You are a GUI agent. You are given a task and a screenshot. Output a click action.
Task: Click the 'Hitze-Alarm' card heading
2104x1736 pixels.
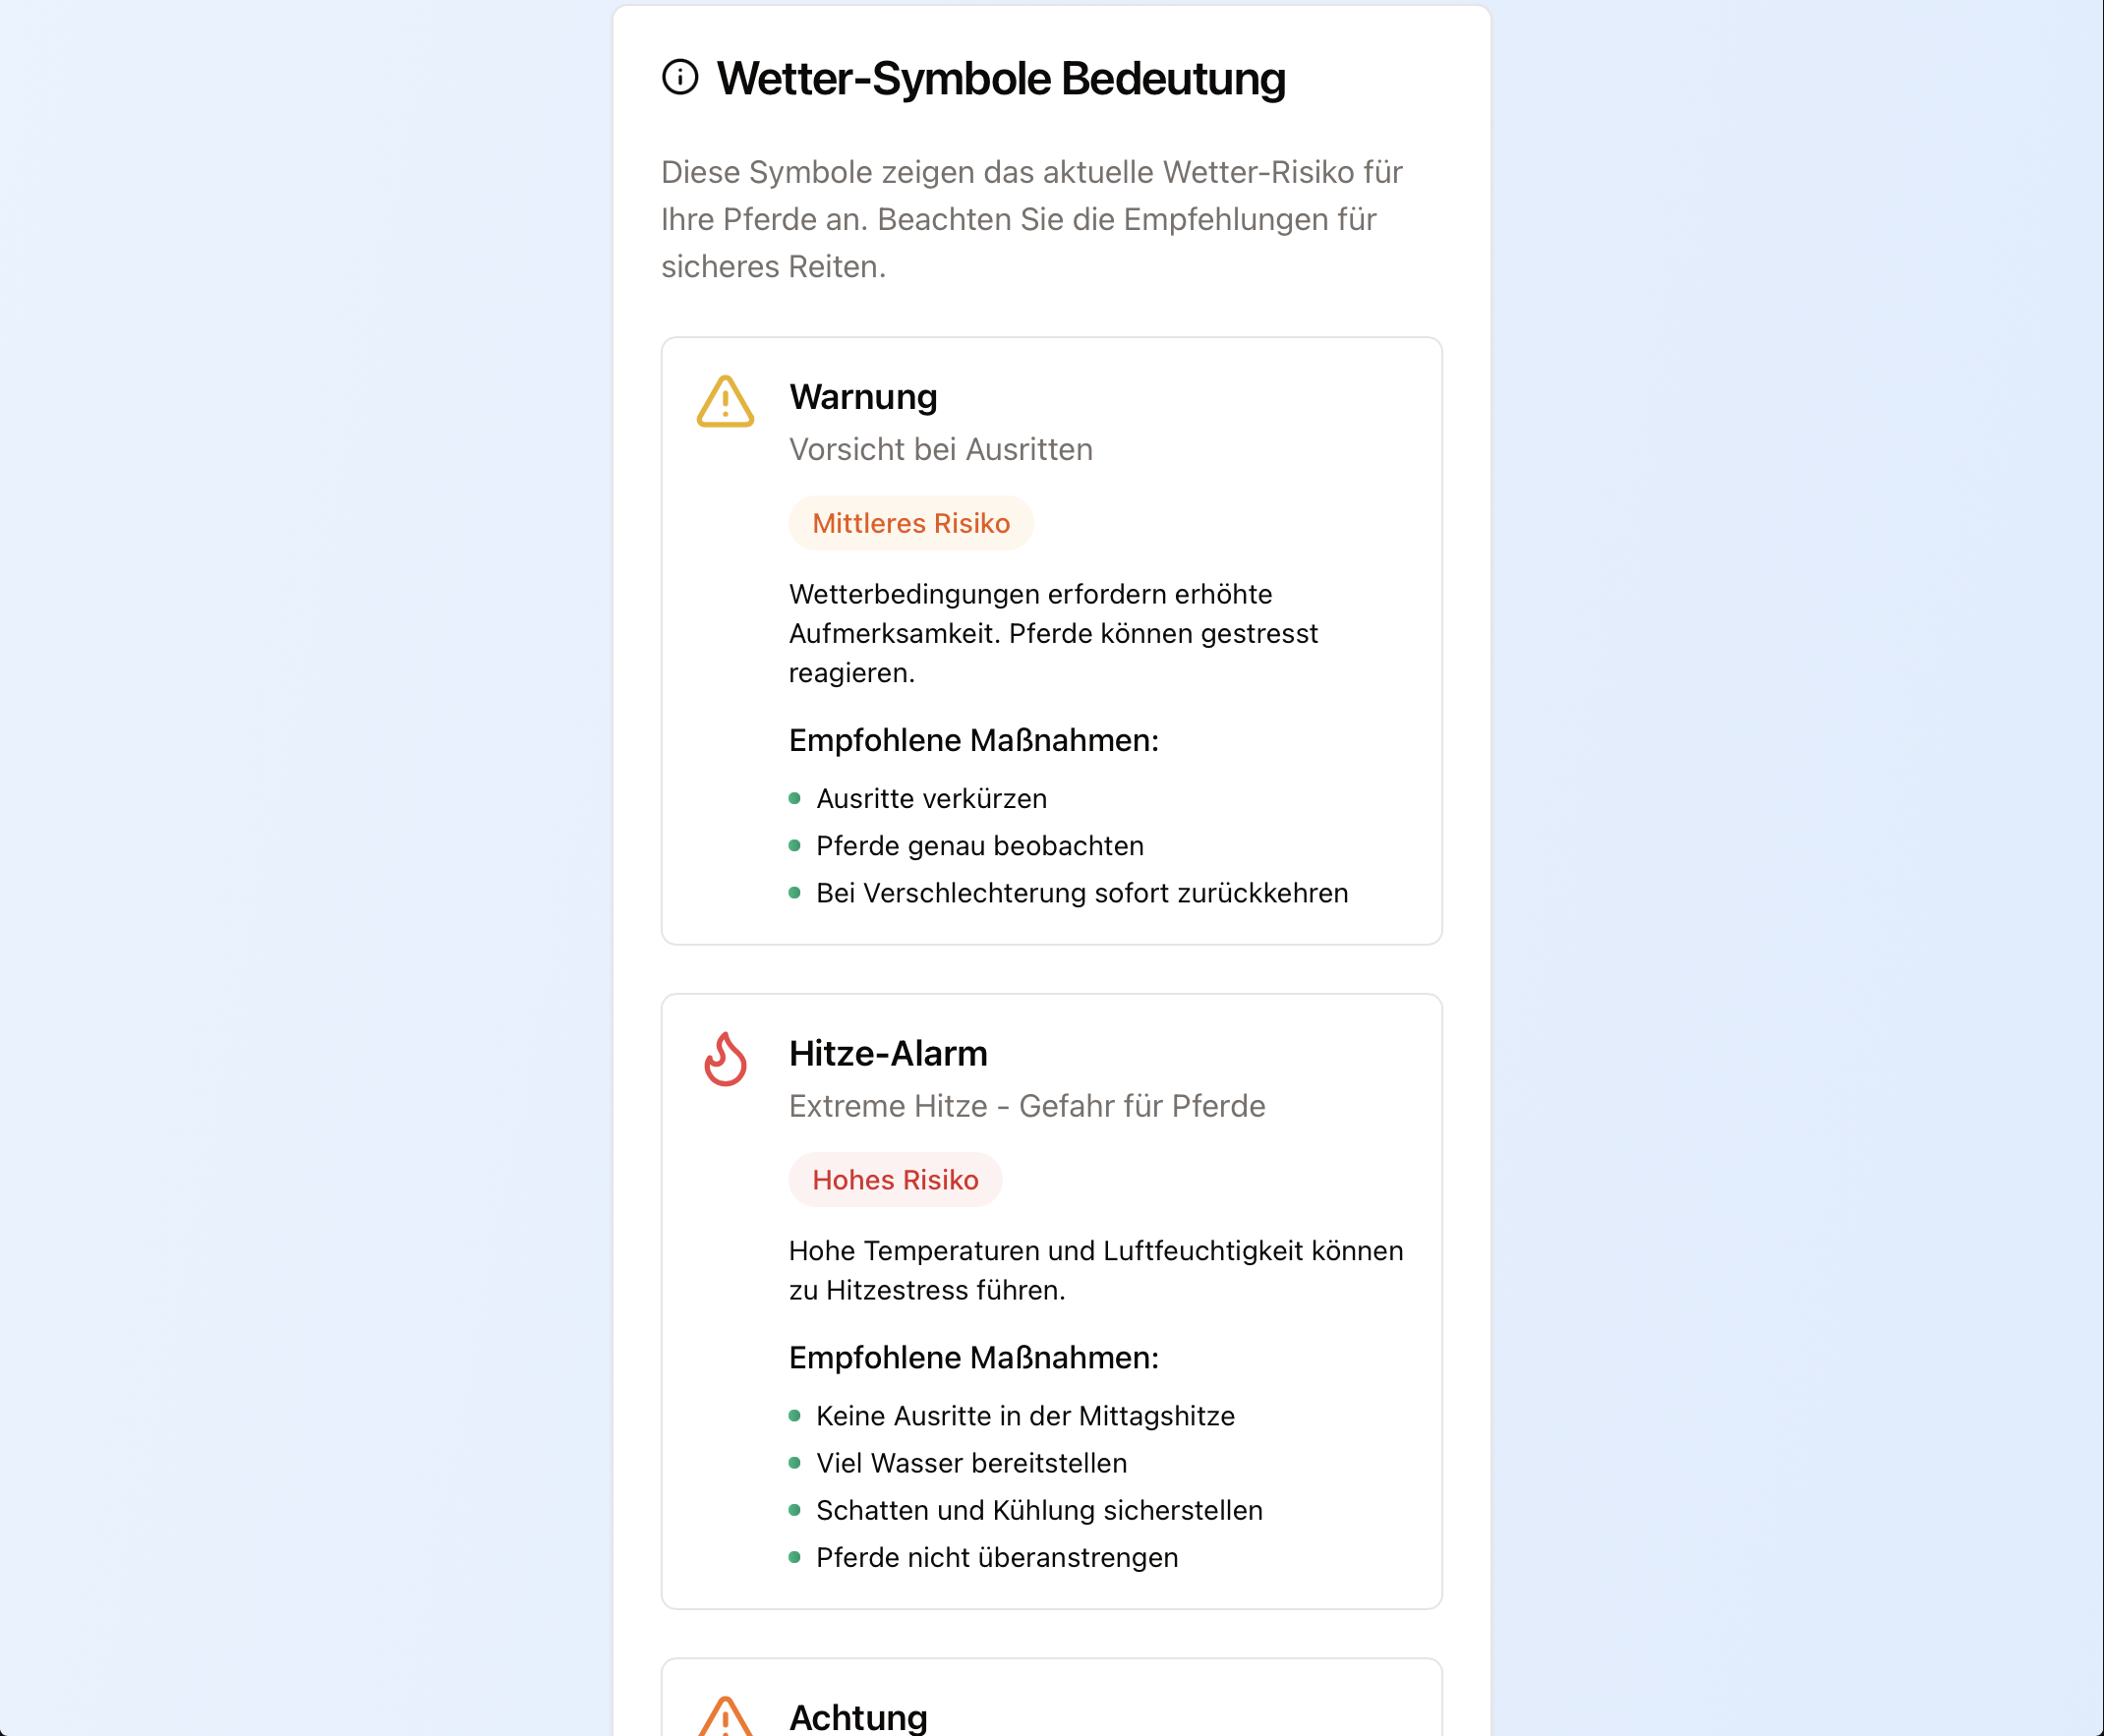888,1054
